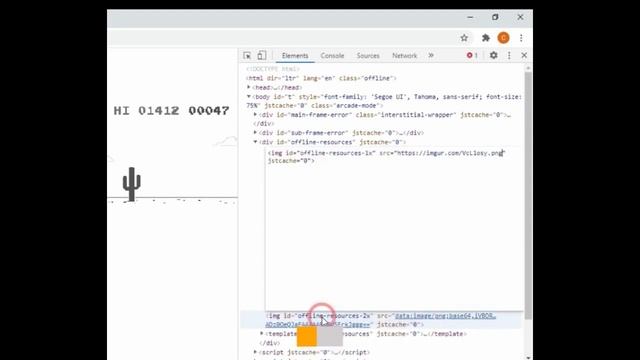This screenshot has width=640, height=360.
Task: Switch to the Elements tab
Action: tap(295, 56)
